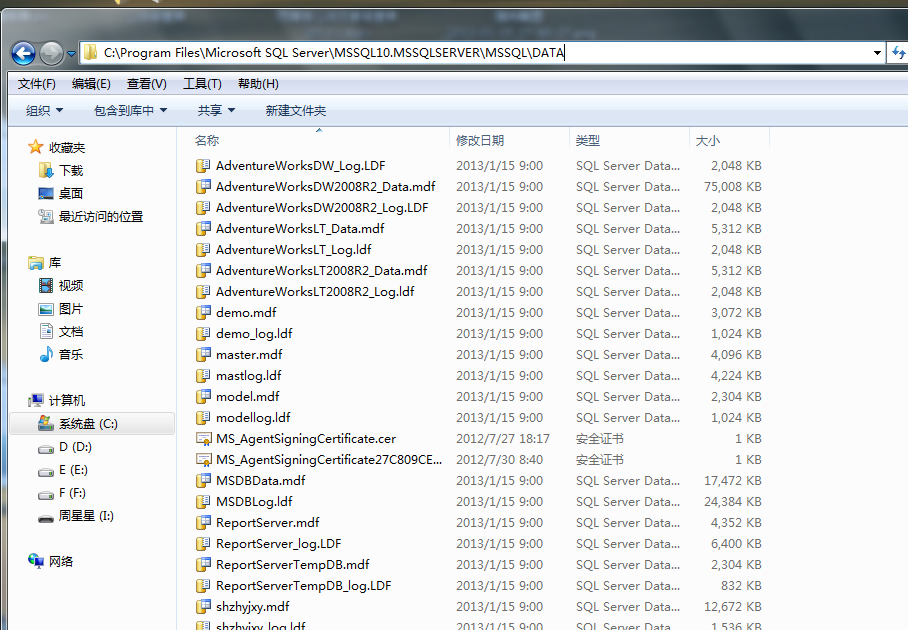Viewport: 908px width, 630px height.
Task: Click the demo_log.ldf file icon
Action: click(203, 334)
